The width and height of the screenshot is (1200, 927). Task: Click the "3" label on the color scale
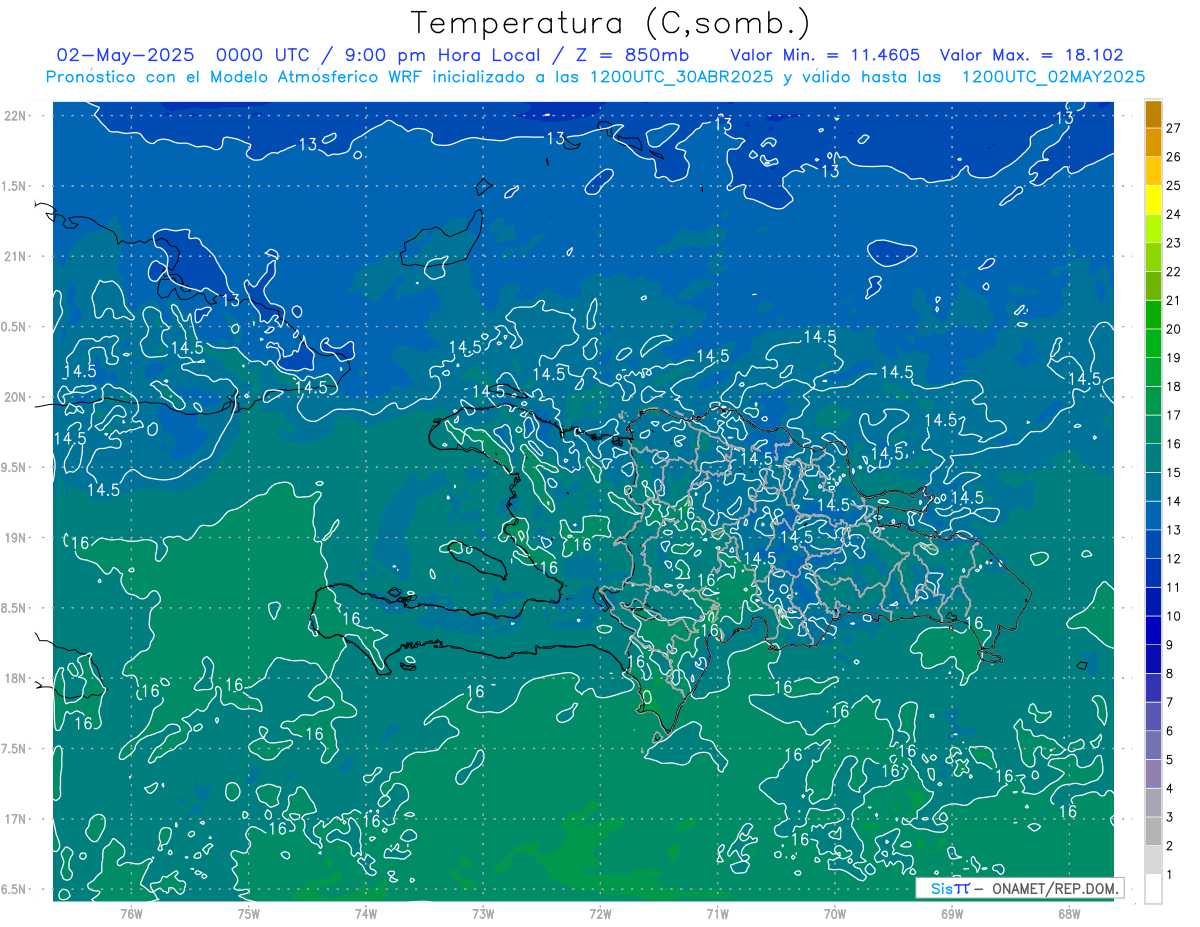[1170, 817]
